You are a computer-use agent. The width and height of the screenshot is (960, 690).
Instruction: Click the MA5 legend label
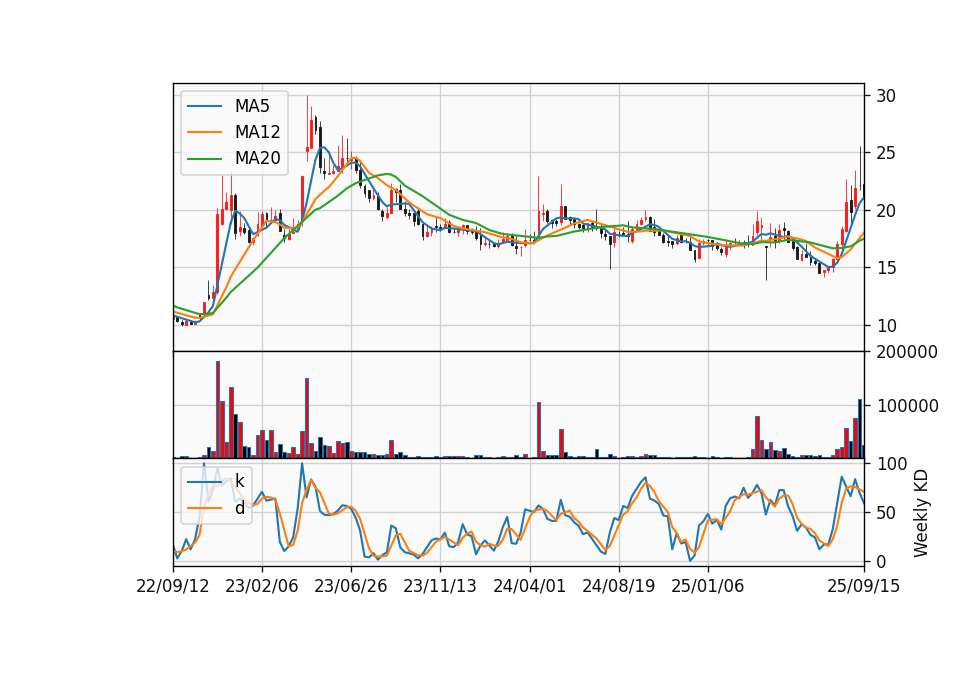(252, 106)
